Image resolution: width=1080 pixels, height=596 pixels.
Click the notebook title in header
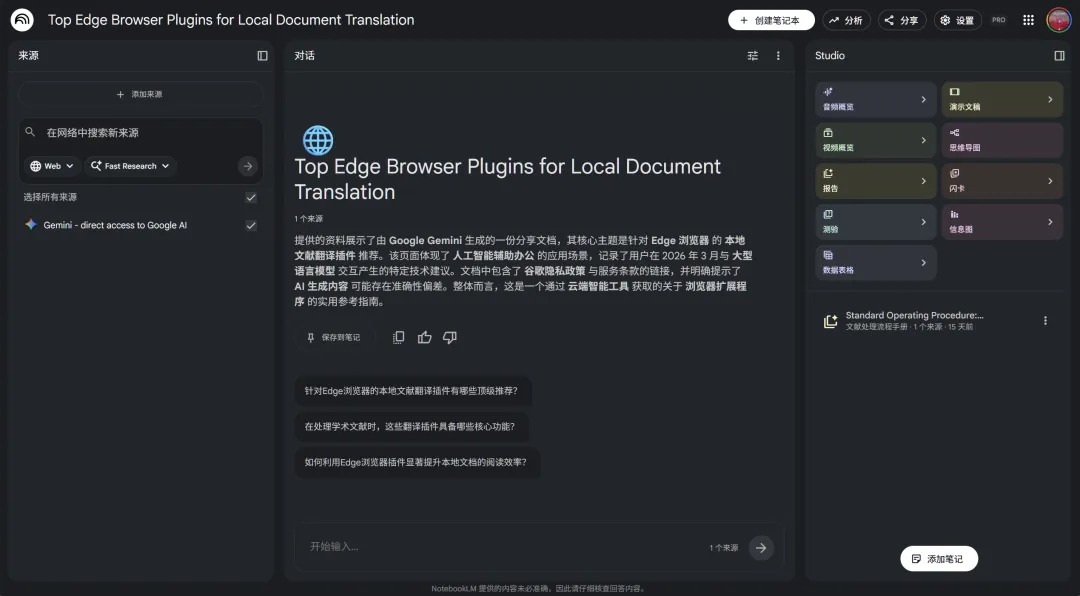point(231,20)
